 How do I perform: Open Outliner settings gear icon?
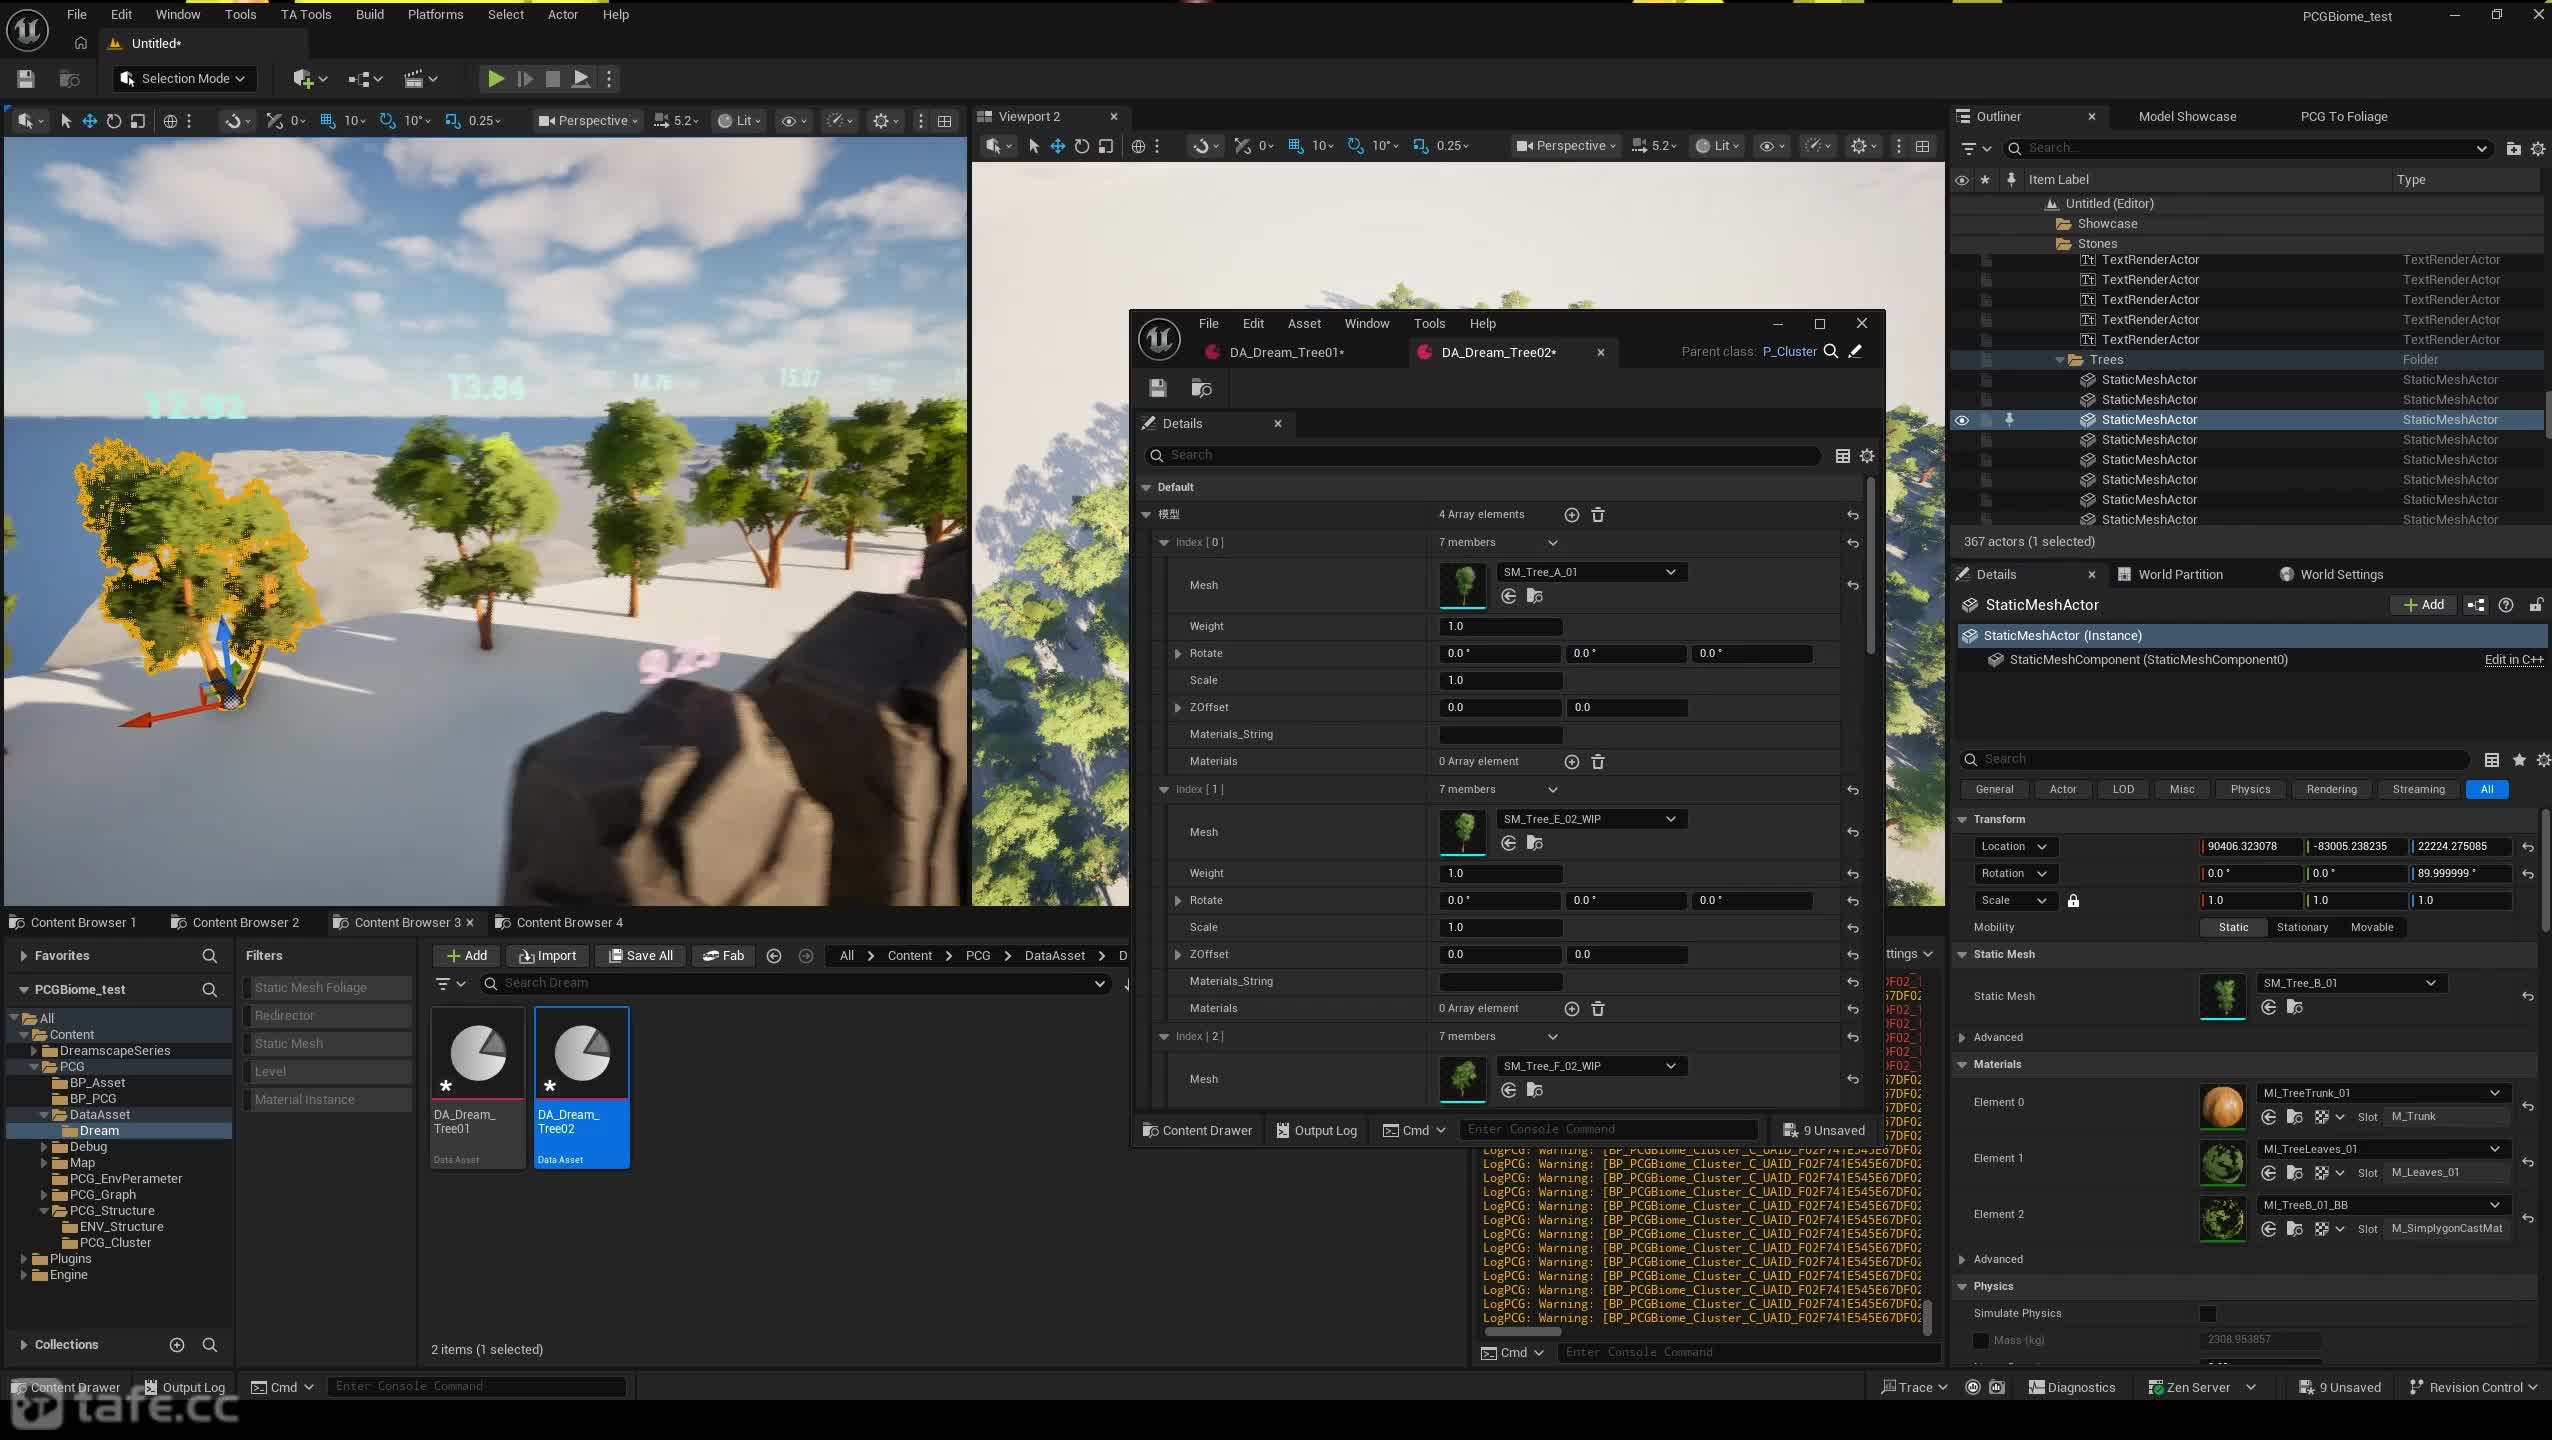[x=2537, y=149]
